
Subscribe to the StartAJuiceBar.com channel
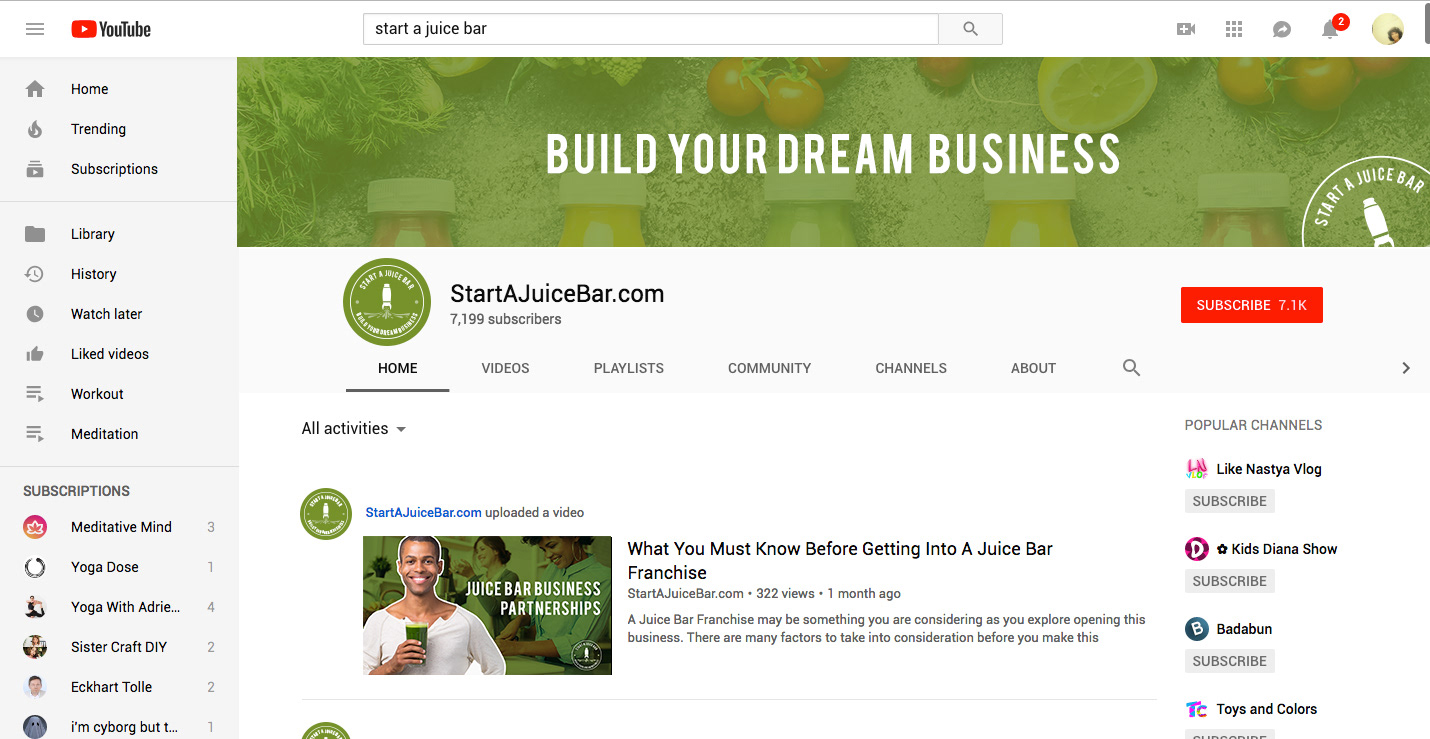point(1251,305)
